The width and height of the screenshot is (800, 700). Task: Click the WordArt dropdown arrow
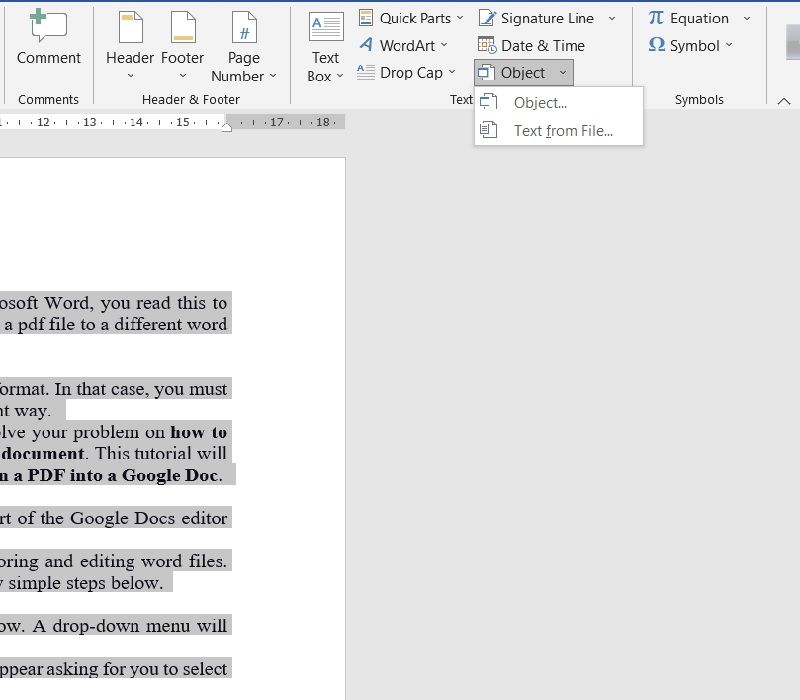444,45
